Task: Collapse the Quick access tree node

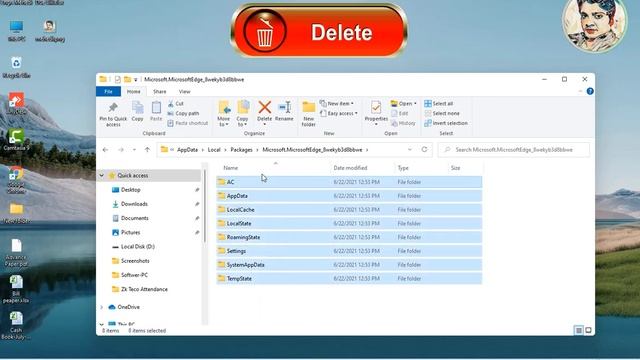Action: (102, 176)
